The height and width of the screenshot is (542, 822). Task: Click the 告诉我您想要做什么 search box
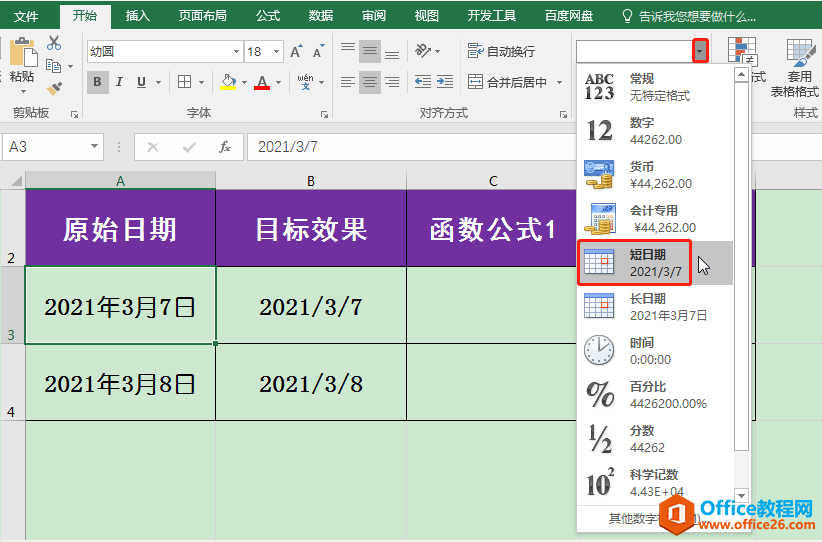(x=689, y=16)
